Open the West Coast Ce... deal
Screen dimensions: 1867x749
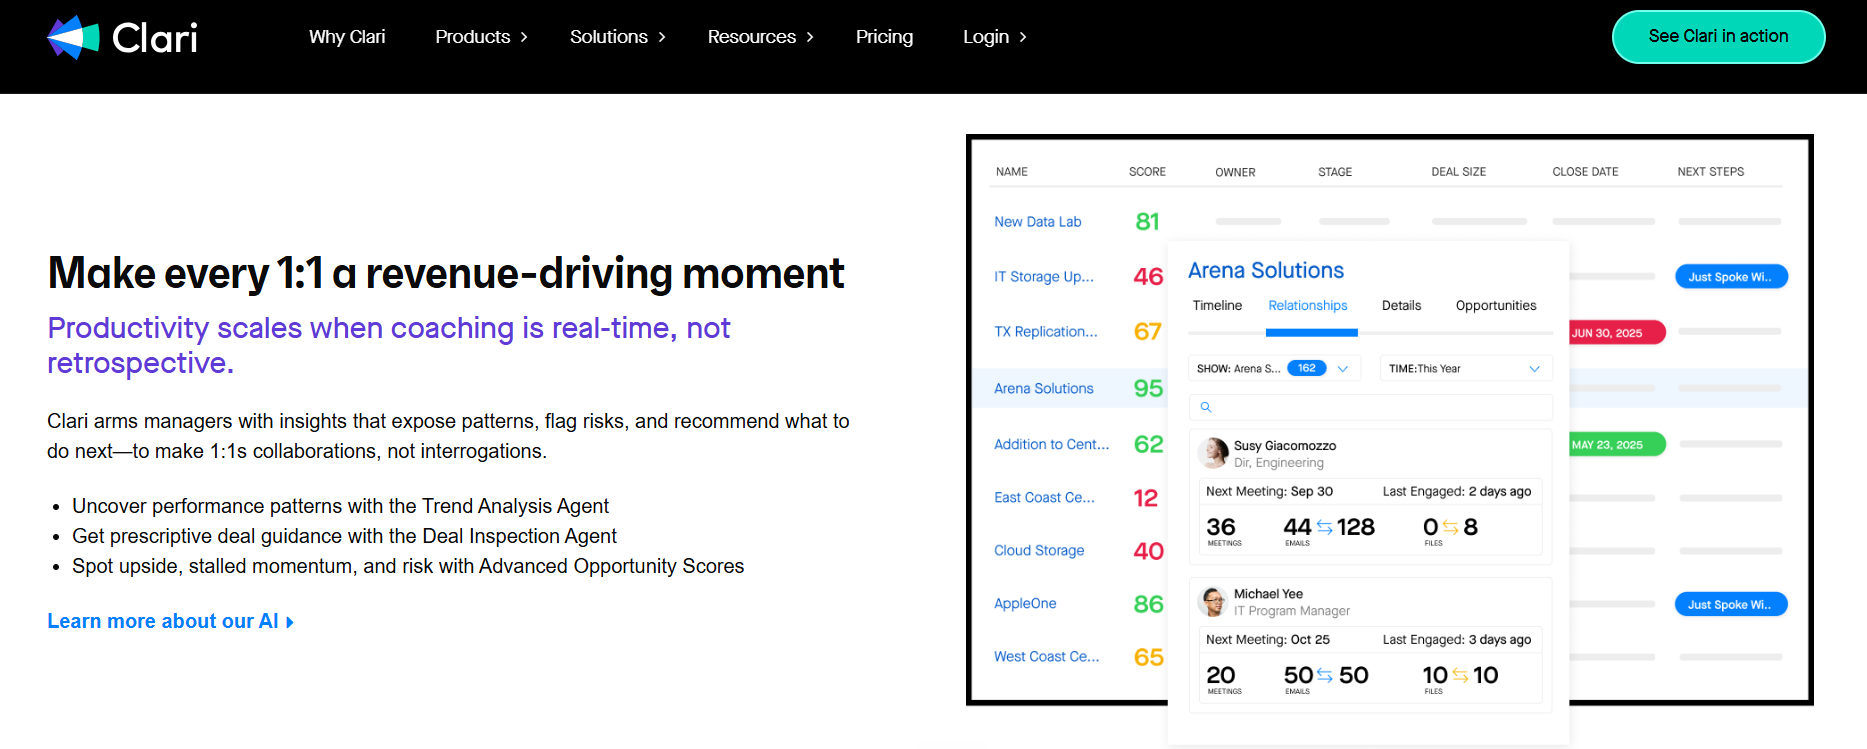1047,656
